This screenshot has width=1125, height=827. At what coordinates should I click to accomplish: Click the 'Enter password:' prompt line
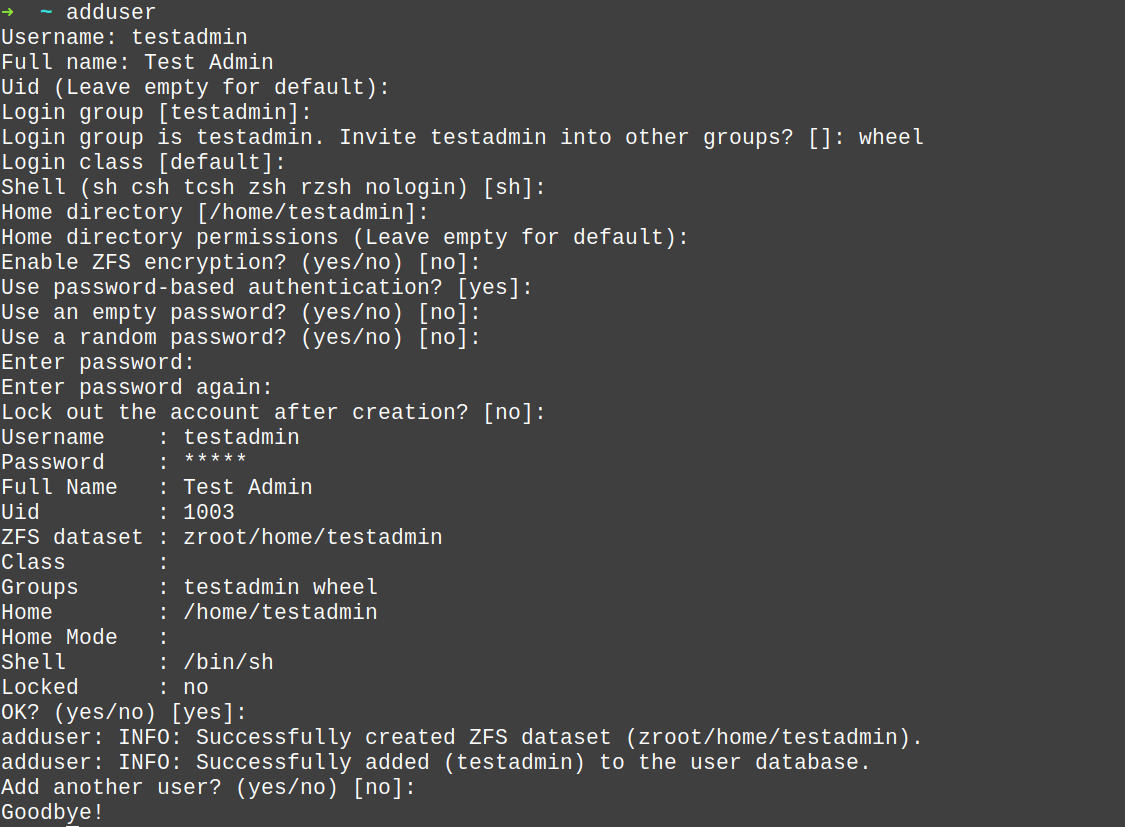98,362
